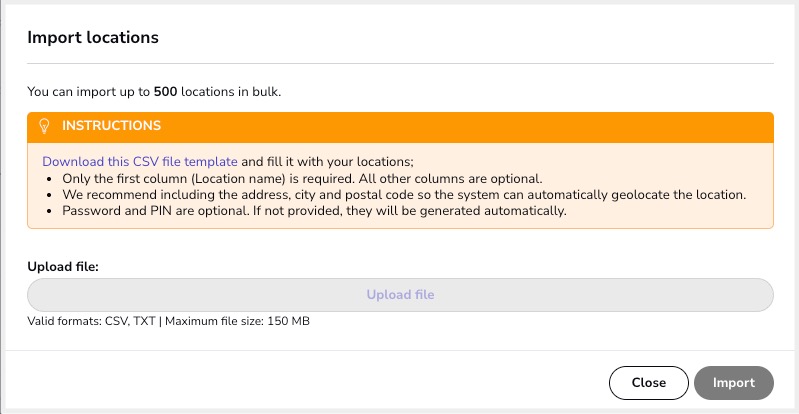Viewport: 799px width, 414px height.
Task: Click the orange instructions header bar
Action: point(400,127)
